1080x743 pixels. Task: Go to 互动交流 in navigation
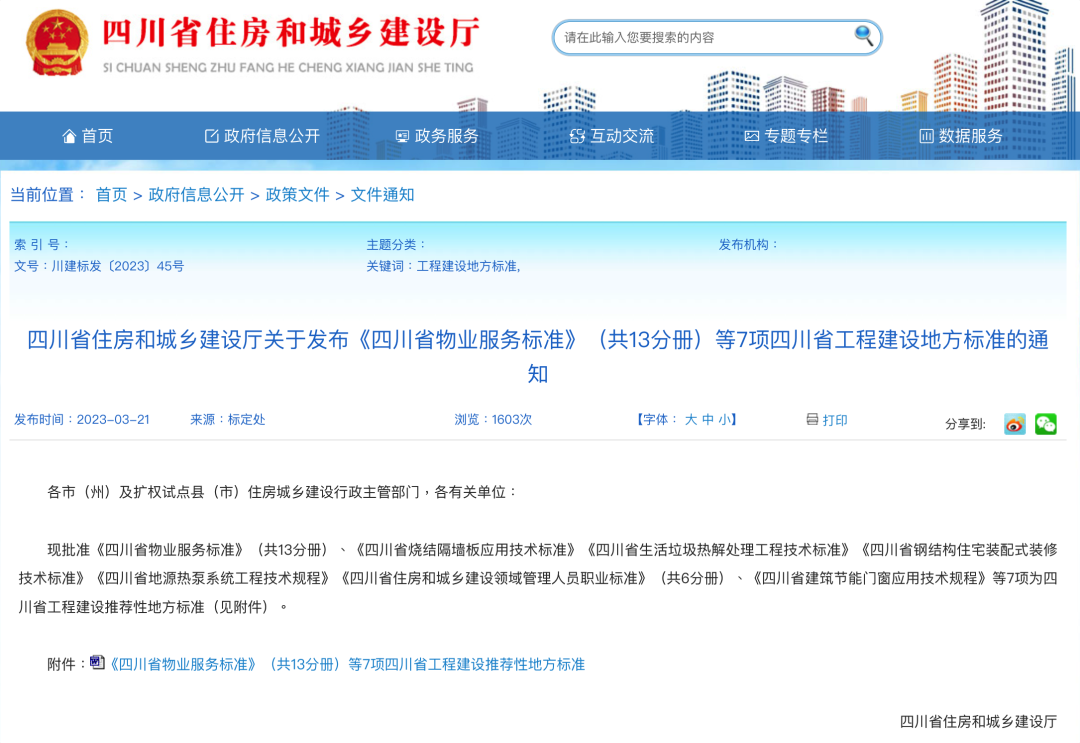[x=612, y=136]
